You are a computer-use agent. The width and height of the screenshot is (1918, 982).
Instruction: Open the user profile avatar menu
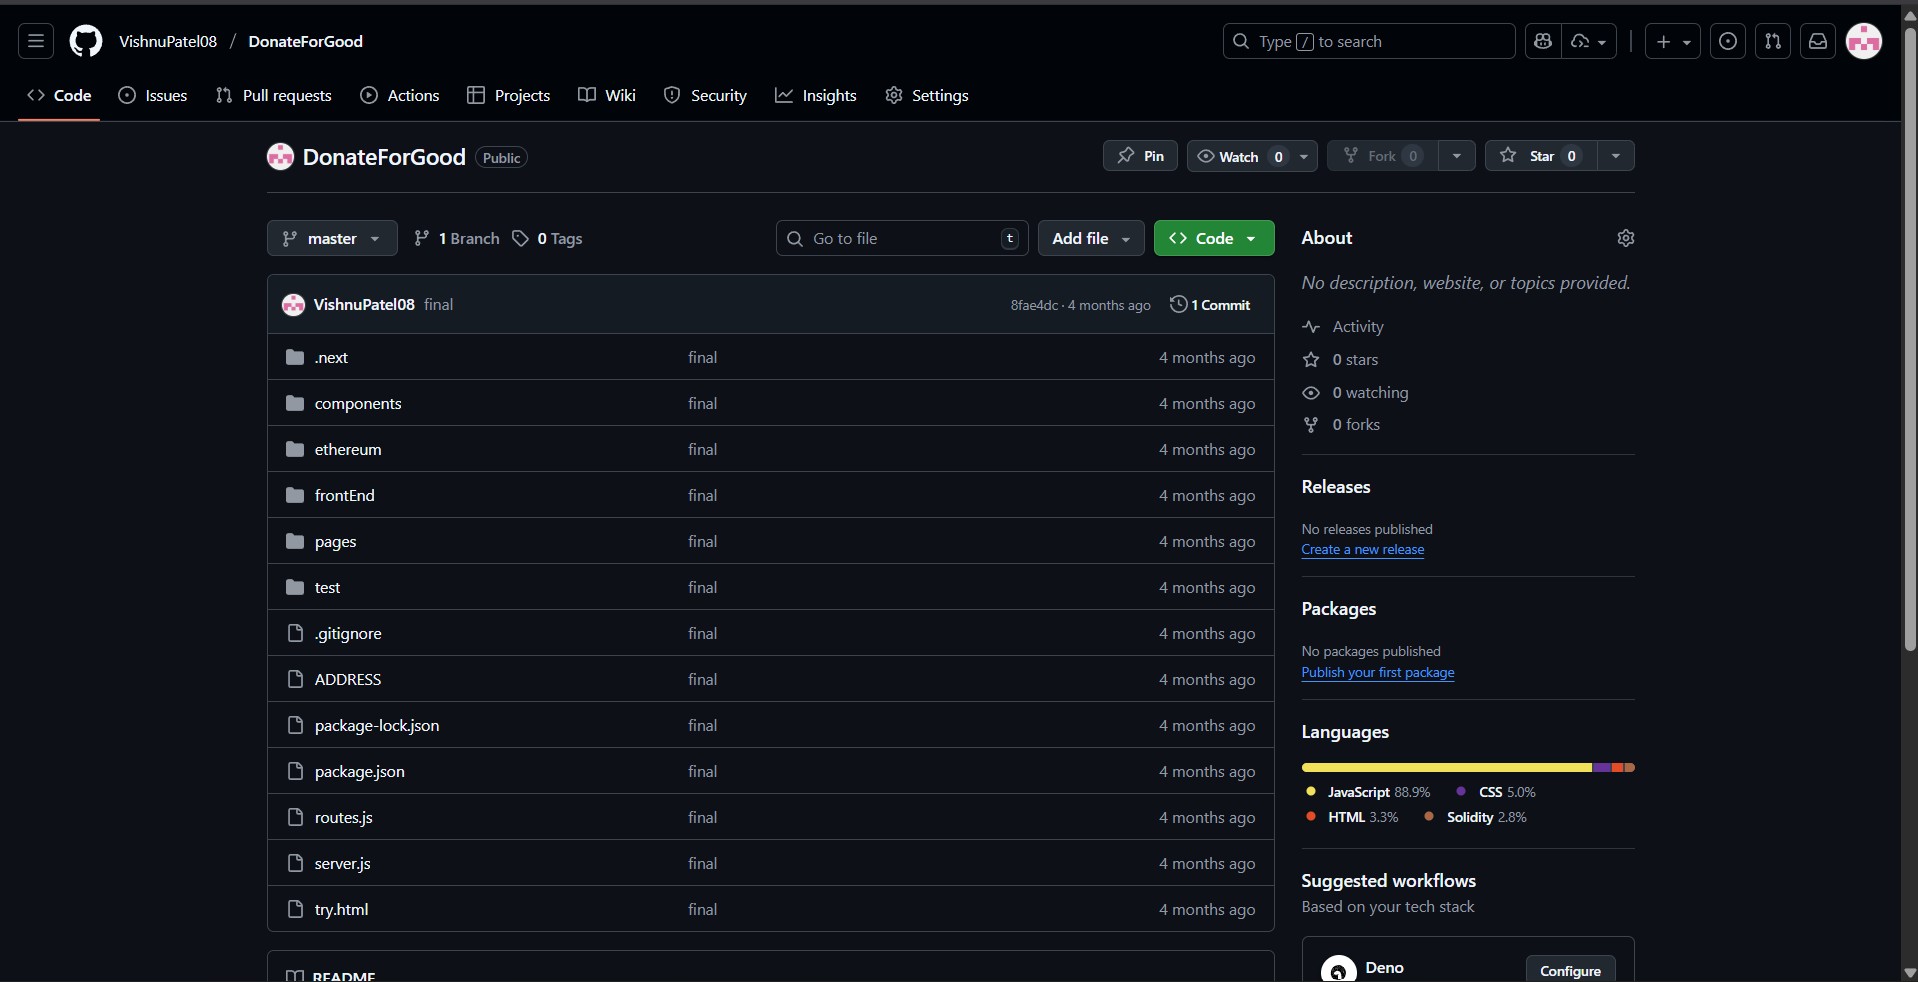pos(1864,41)
